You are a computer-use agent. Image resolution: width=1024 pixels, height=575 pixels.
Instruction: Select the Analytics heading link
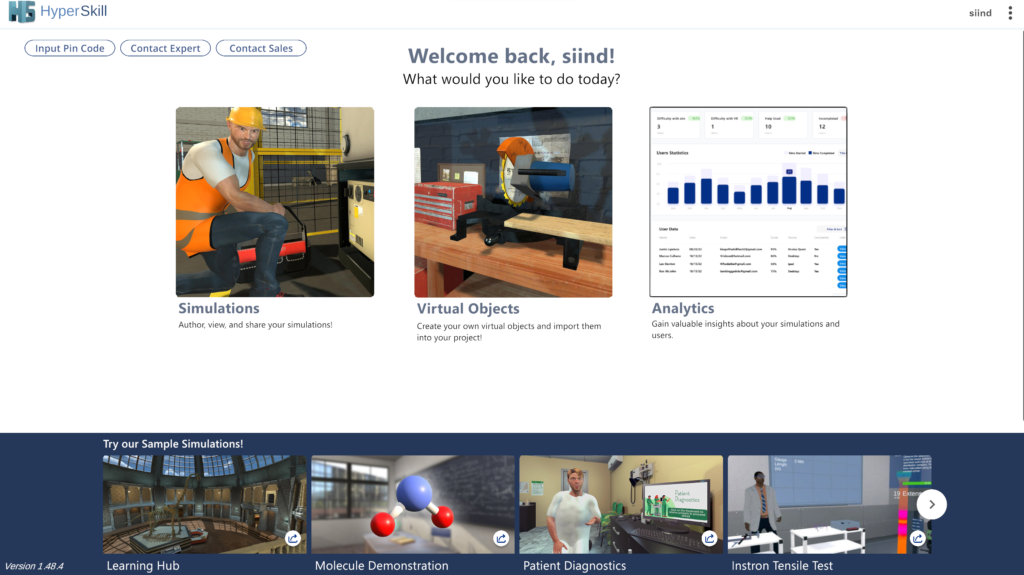[x=683, y=309]
